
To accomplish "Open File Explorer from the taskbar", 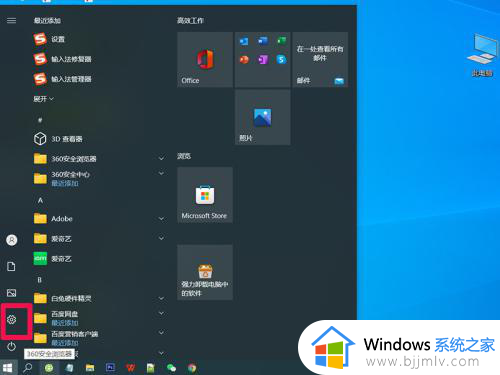I will click(x=90, y=368).
